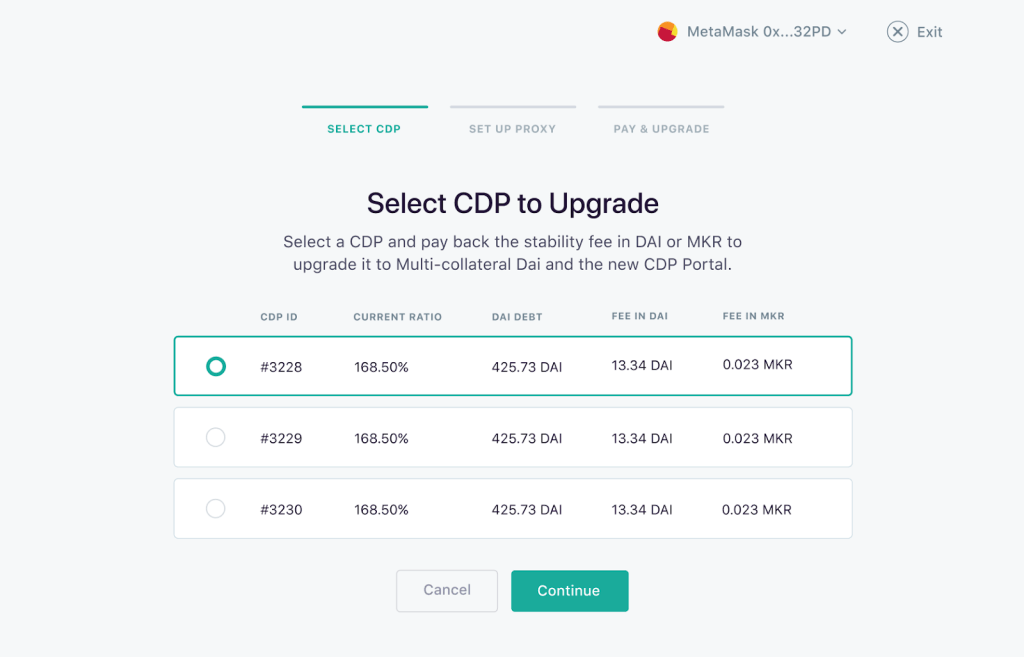Go to the Set Up Proxy step
Screen dimensions: 1024x657
512,129
